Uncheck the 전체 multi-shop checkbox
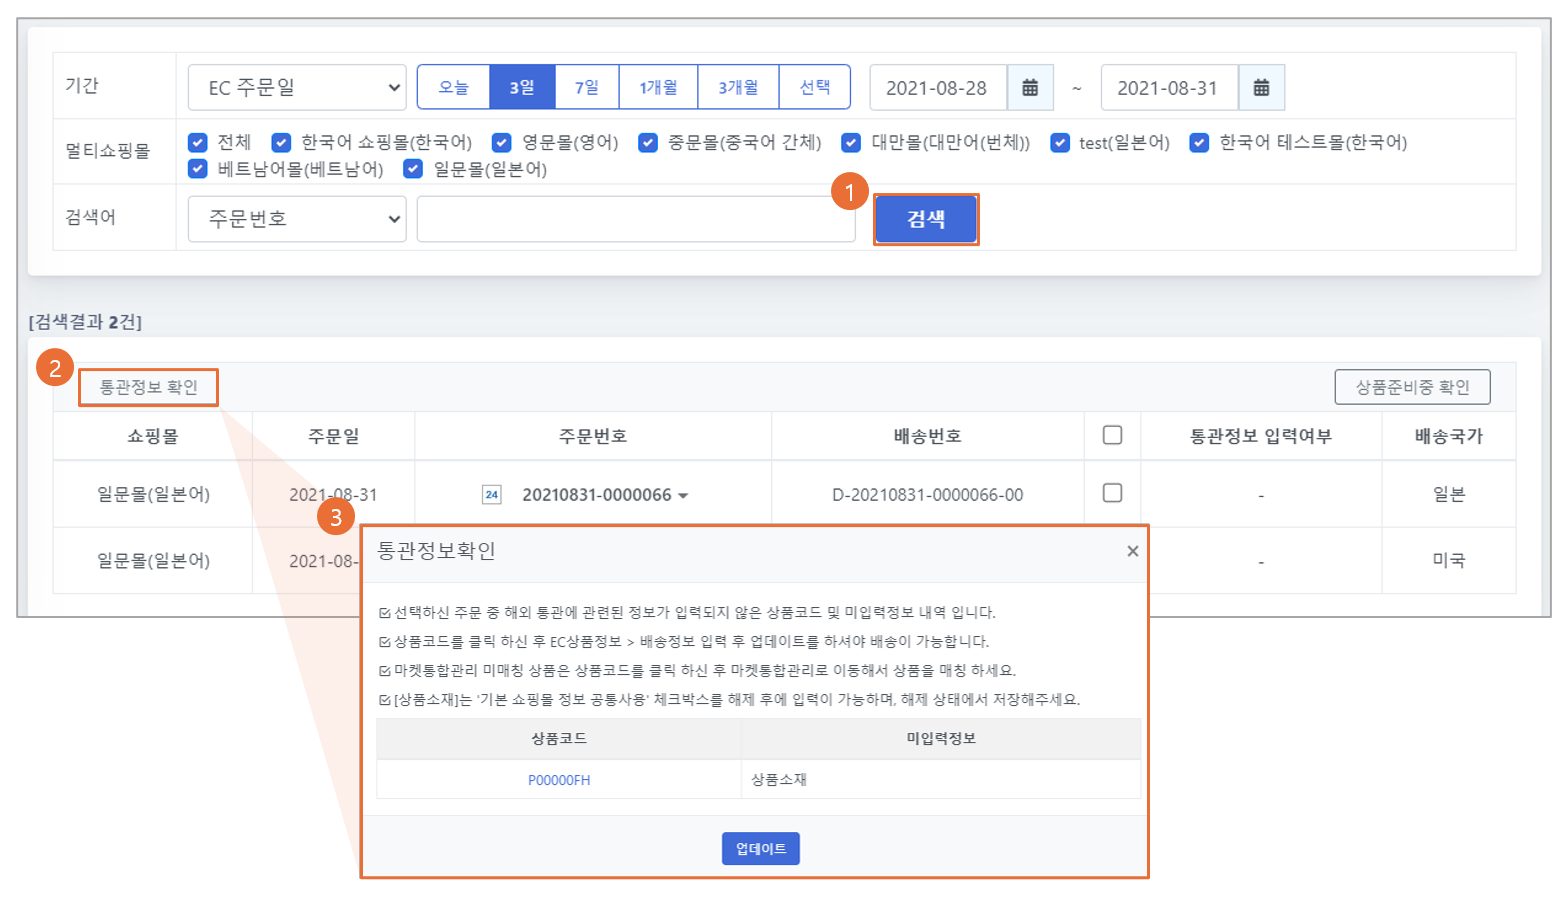1567x897 pixels. (x=198, y=143)
